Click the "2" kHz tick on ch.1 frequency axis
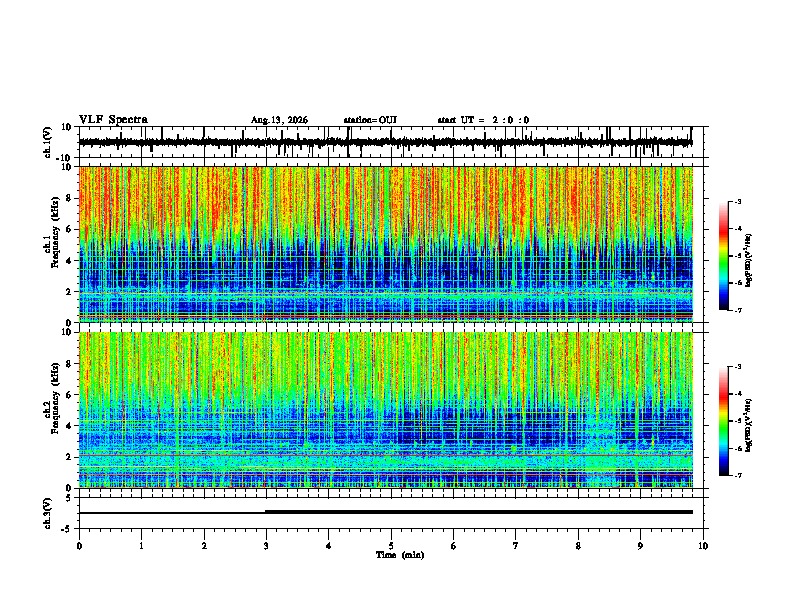 [69, 292]
